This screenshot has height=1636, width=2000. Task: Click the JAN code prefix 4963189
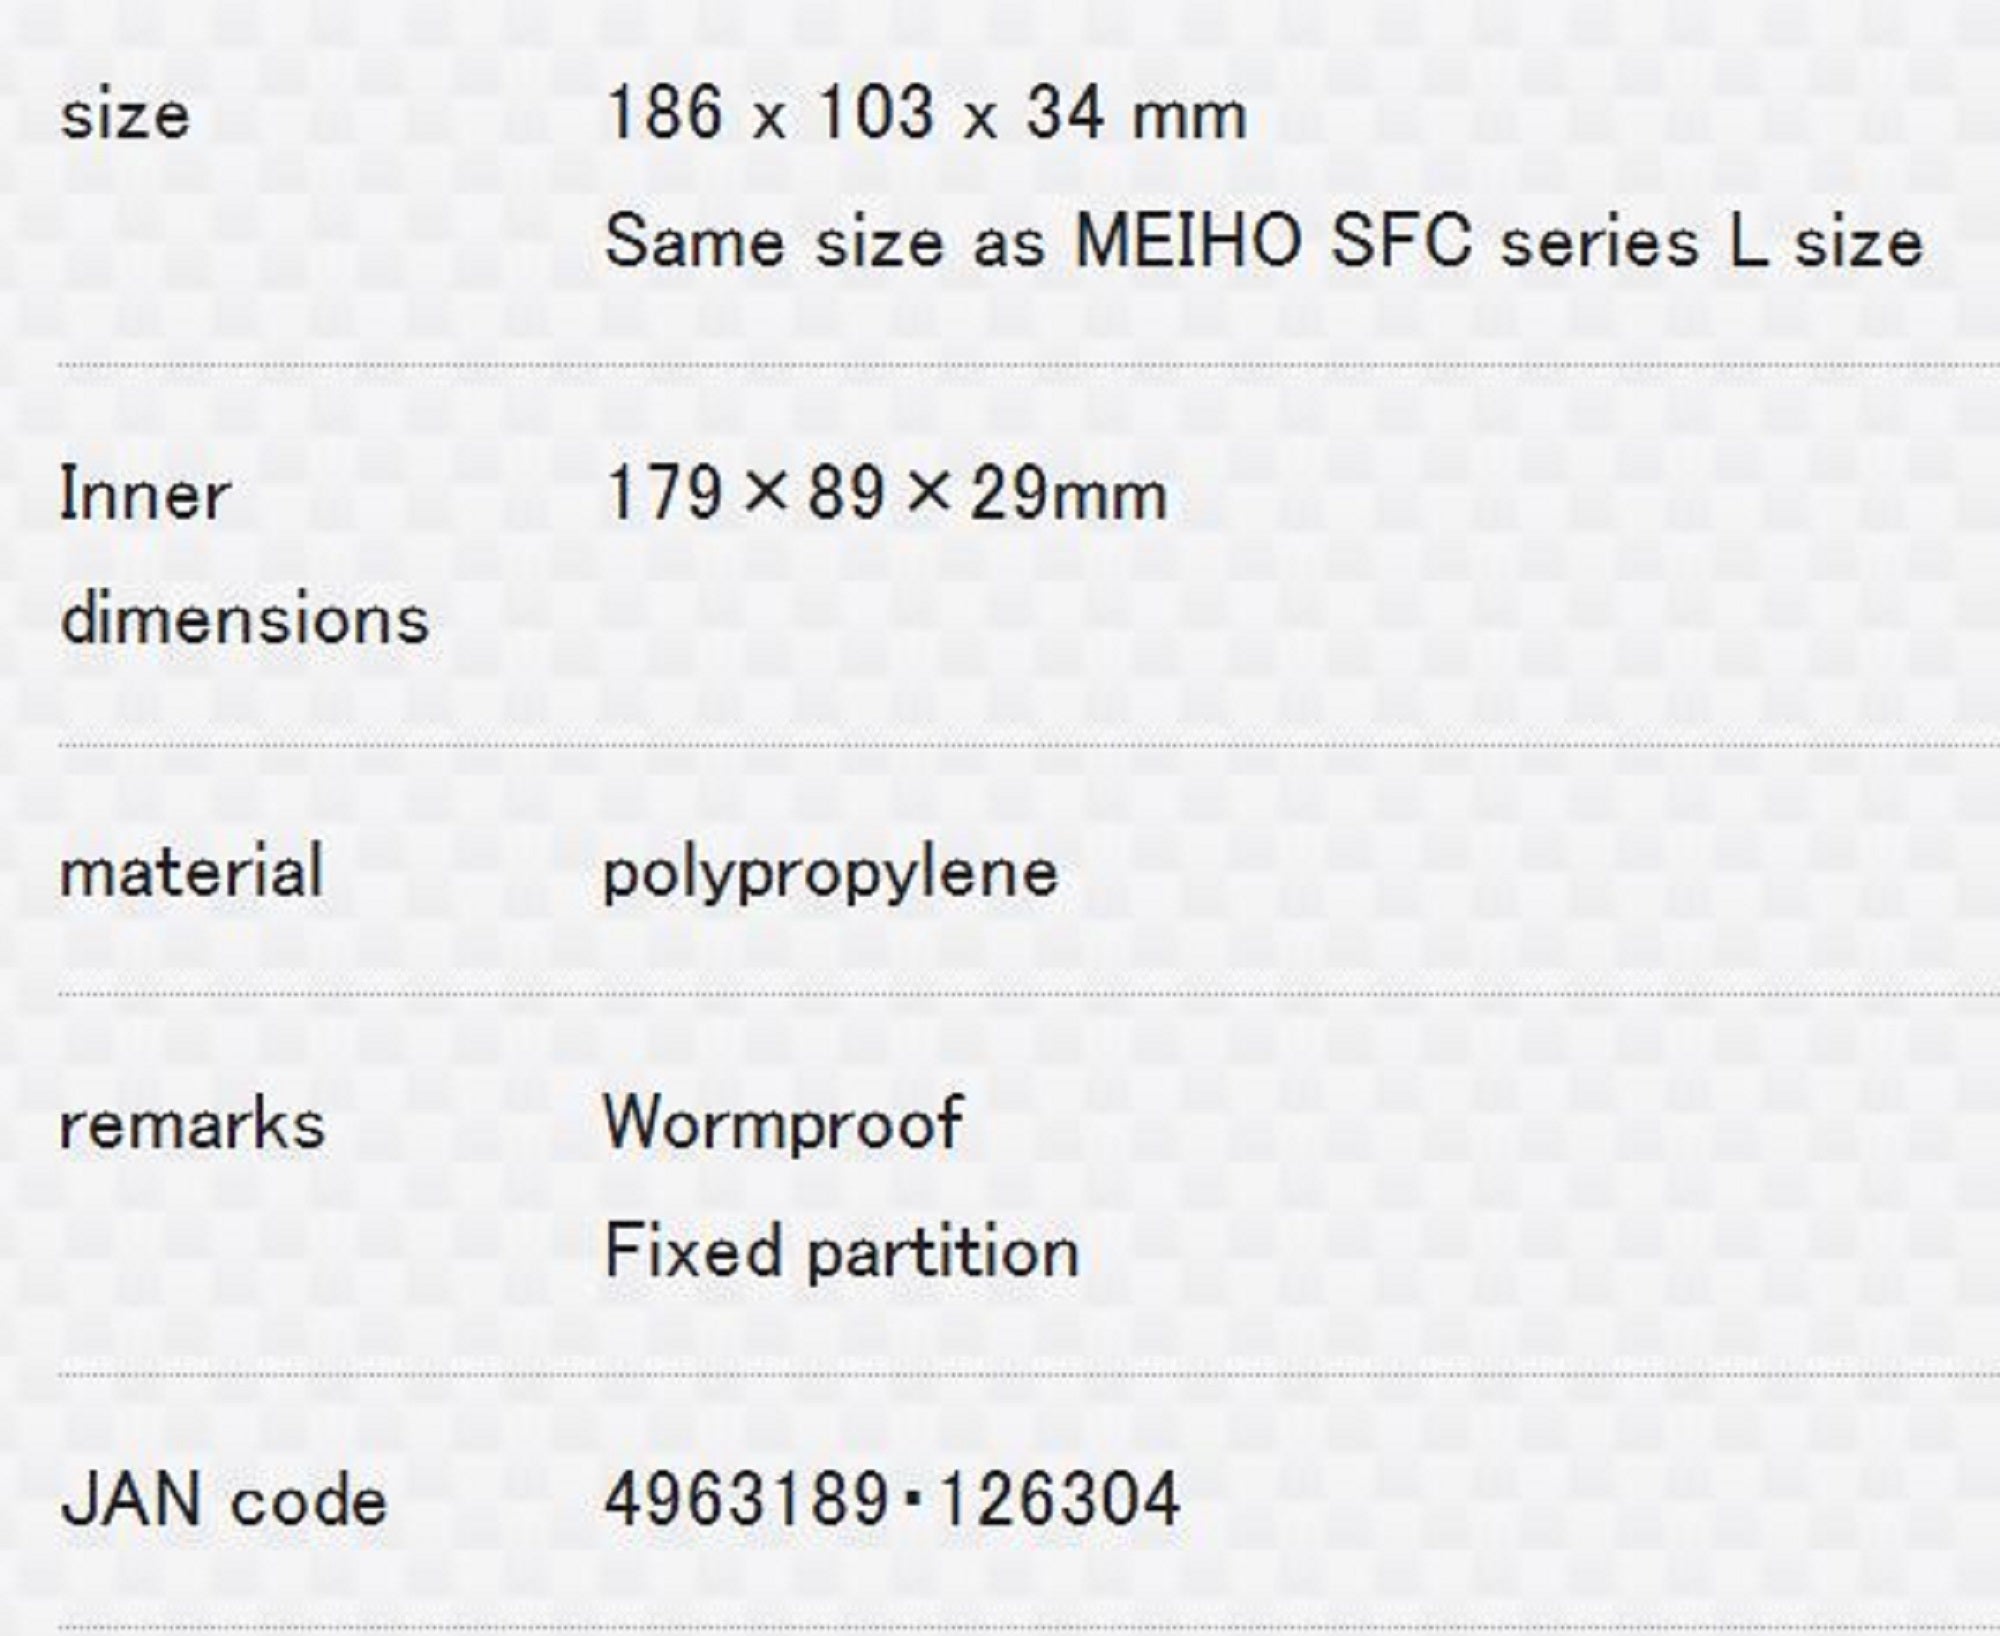745,1501
